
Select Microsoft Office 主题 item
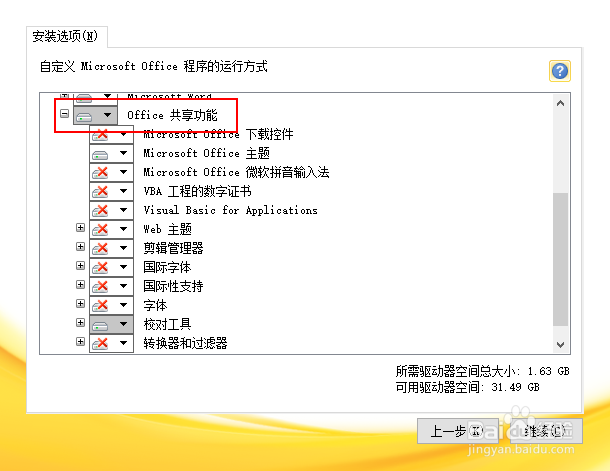point(206,153)
